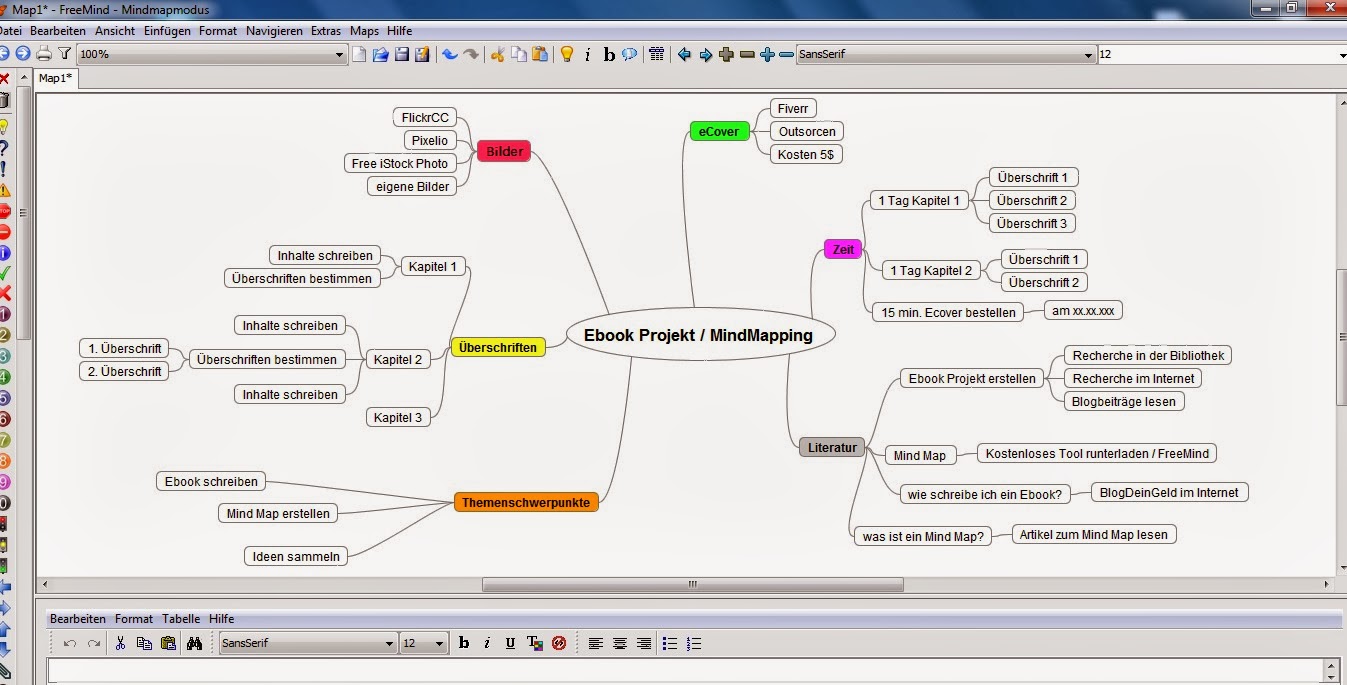Cut using the scissors icon in main toolbar

pos(497,54)
